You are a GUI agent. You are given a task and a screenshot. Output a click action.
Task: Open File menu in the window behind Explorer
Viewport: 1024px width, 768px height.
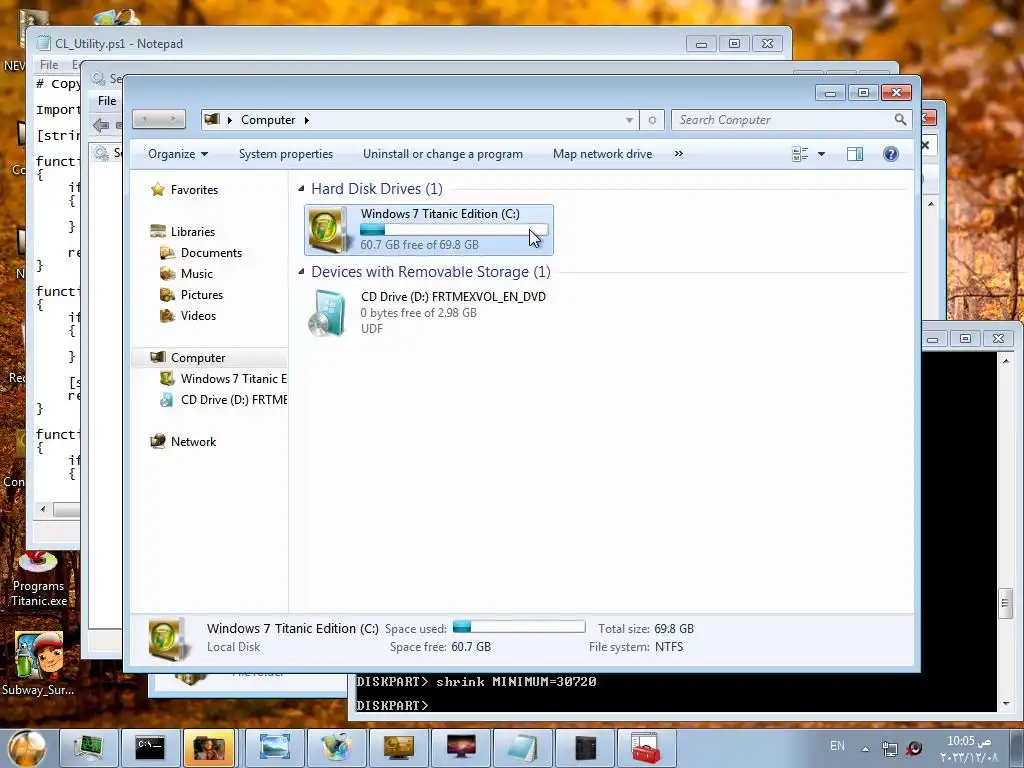(107, 101)
